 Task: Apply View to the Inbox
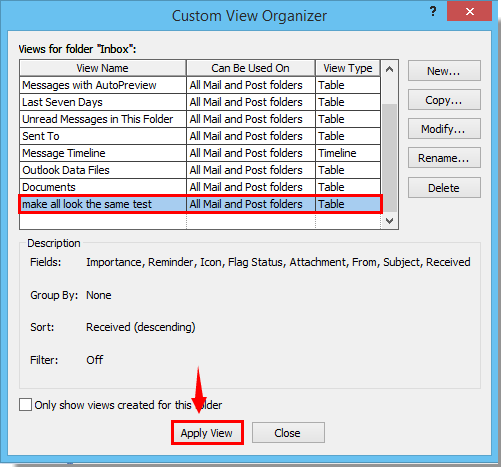tap(207, 433)
